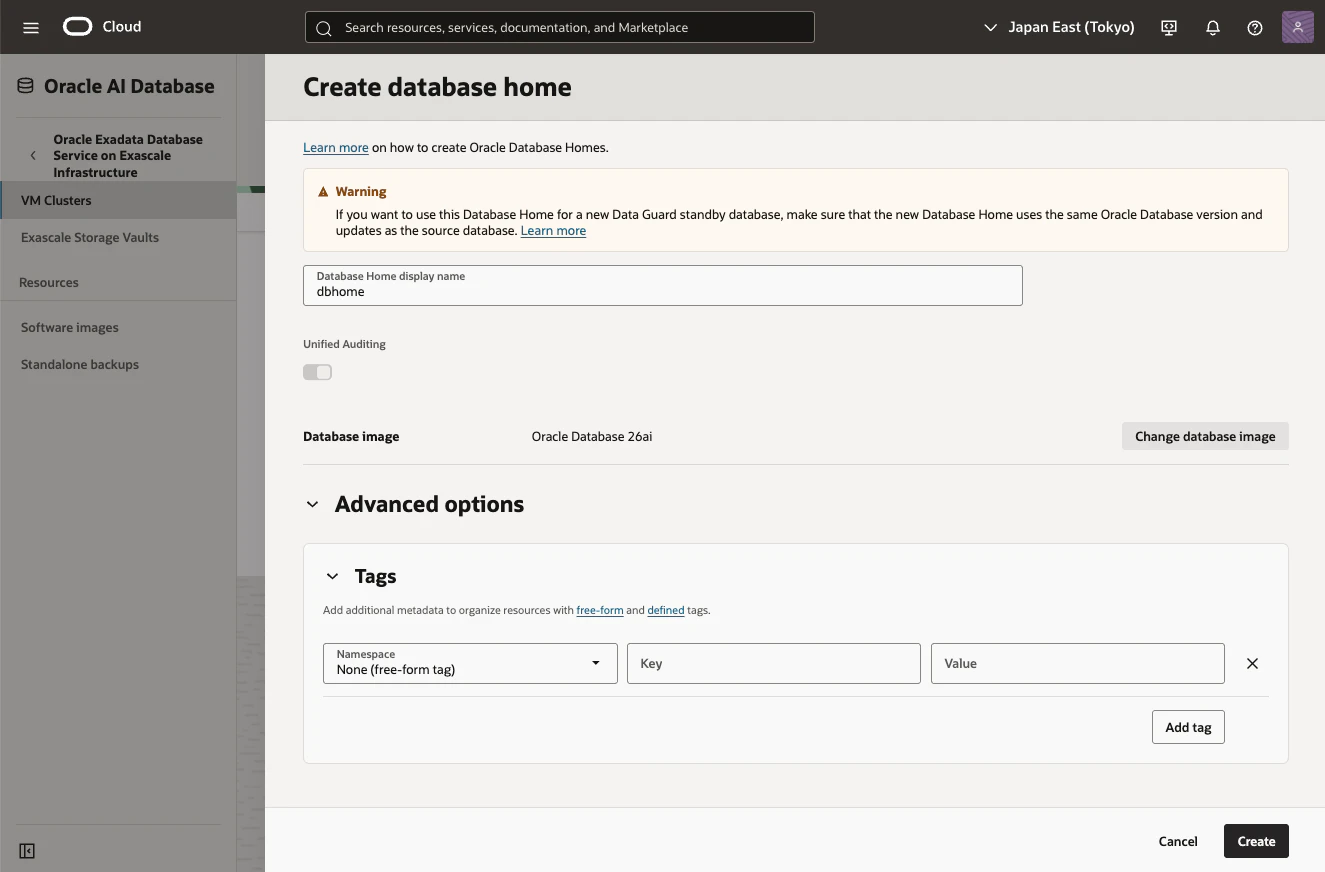This screenshot has height=872, width=1325.
Task: Collapse the sidebar with the bottom-left panel icon
Action: [27, 851]
